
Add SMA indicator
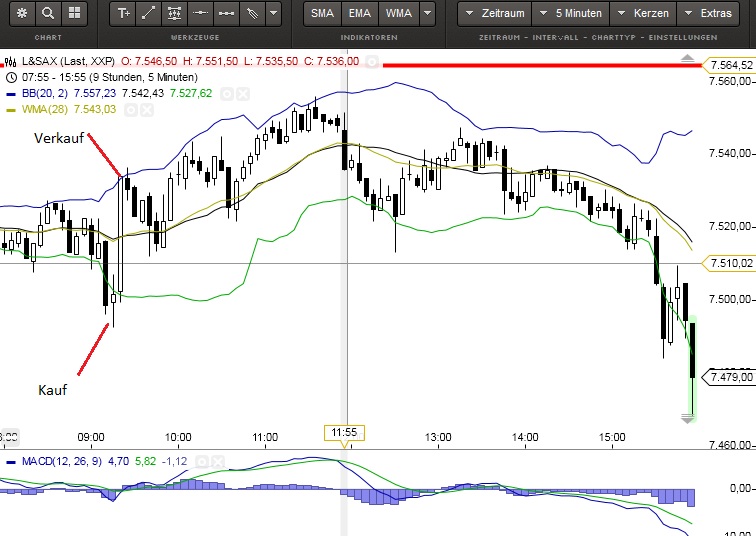[322, 13]
